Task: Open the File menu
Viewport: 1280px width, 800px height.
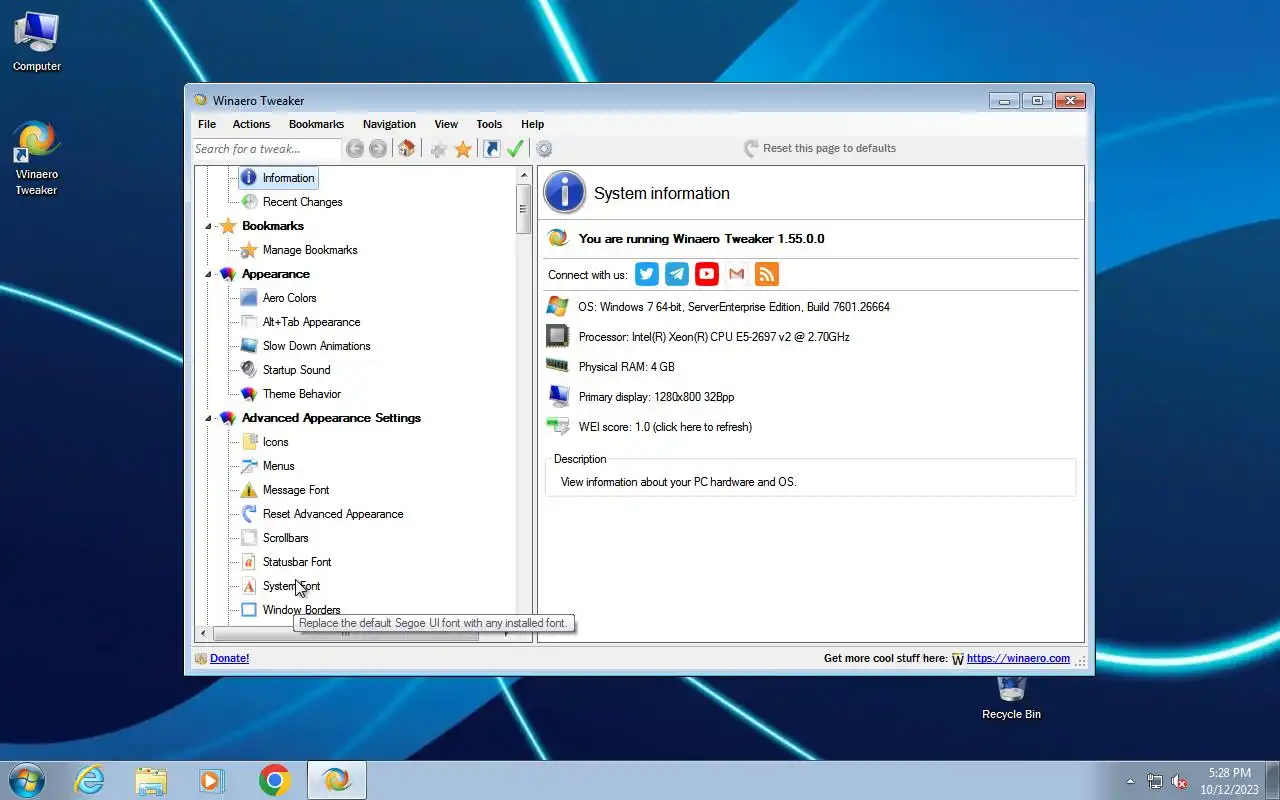Action: point(207,124)
